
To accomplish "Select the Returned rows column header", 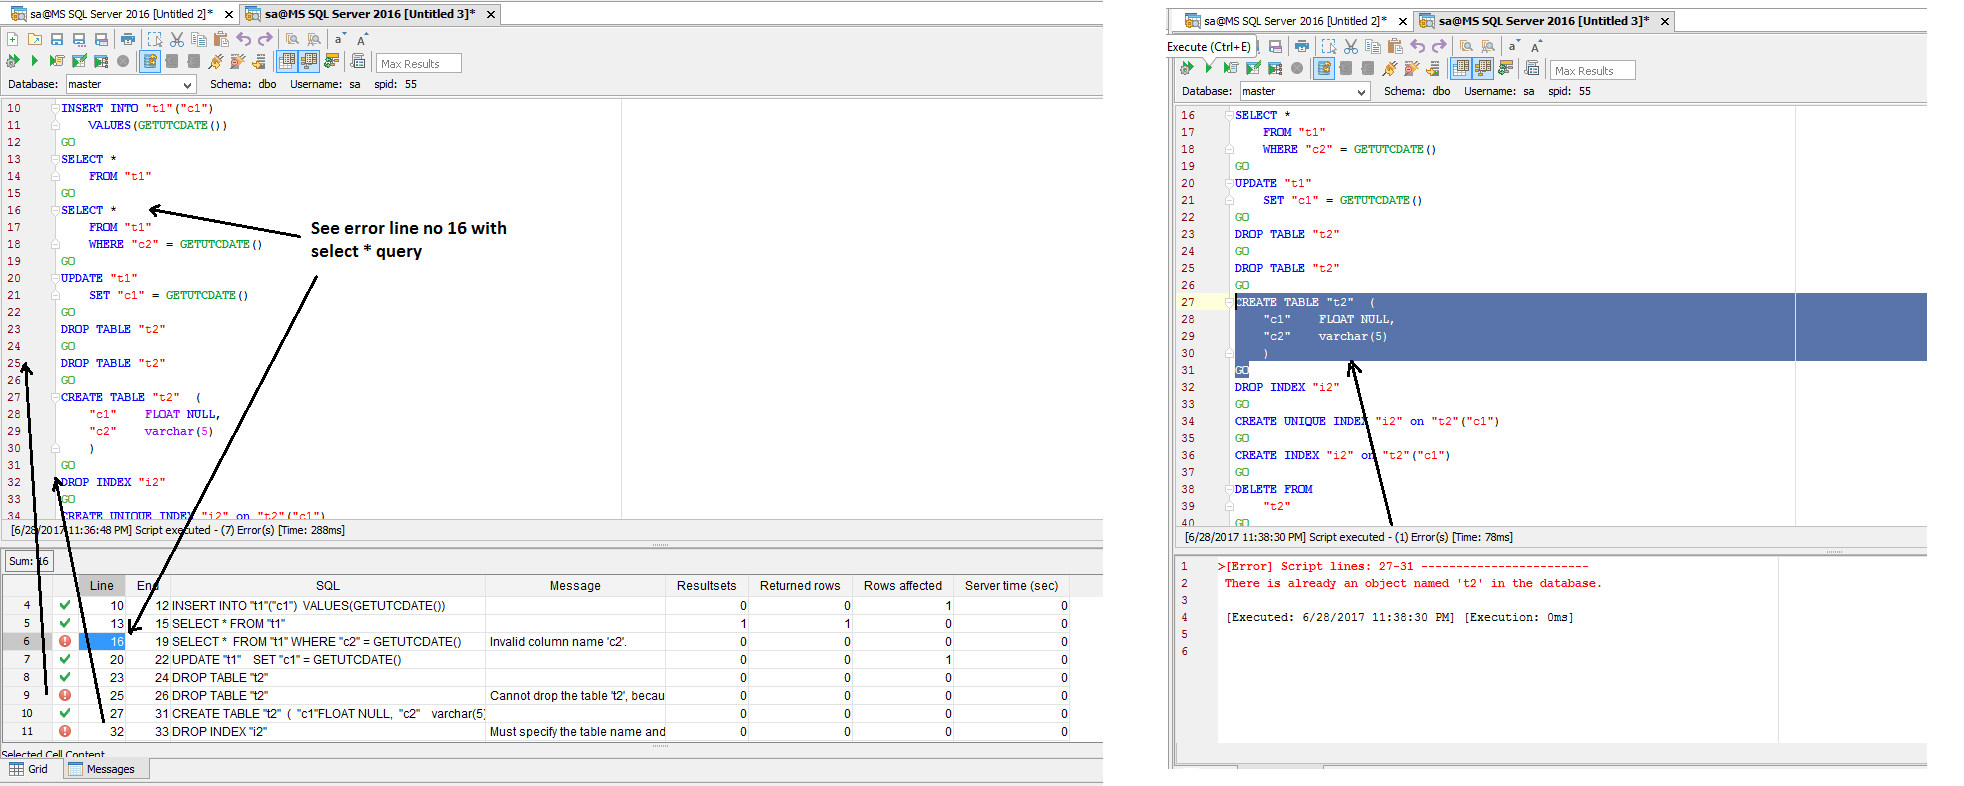I will [x=800, y=586].
